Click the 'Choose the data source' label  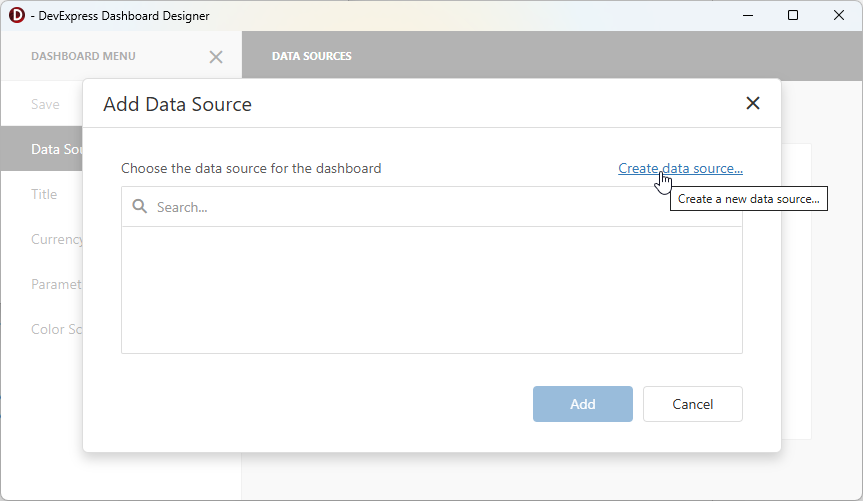(251, 168)
